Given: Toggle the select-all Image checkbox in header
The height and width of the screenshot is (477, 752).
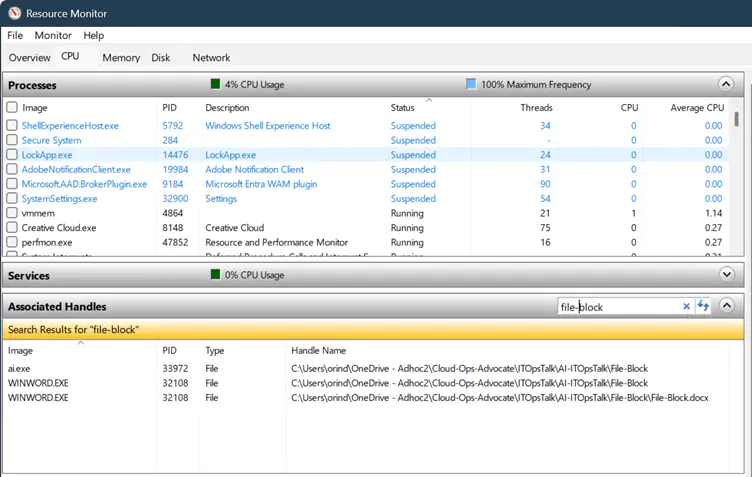Looking at the screenshot, I should (12, 108).
